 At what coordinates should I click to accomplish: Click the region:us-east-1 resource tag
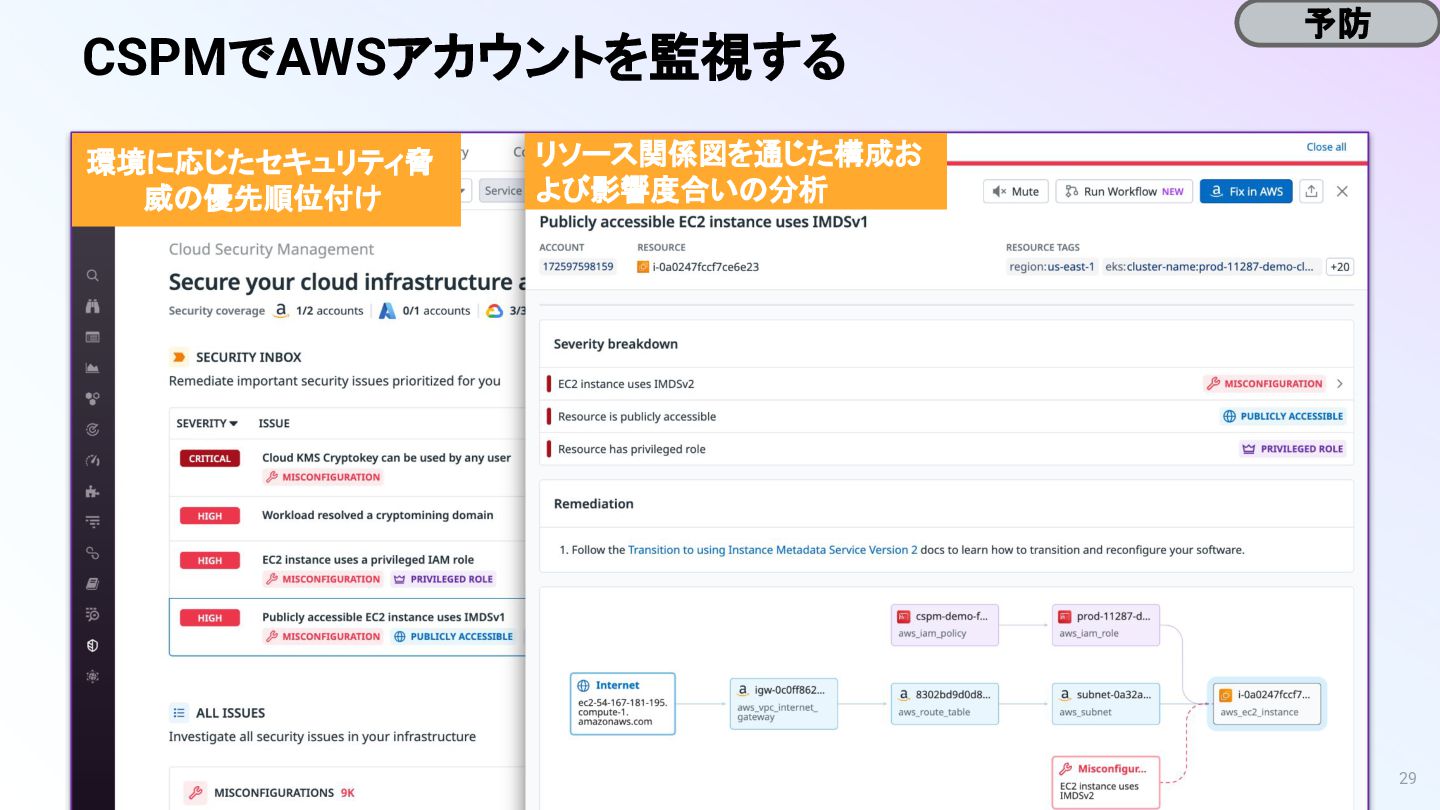click(1052, 267)
